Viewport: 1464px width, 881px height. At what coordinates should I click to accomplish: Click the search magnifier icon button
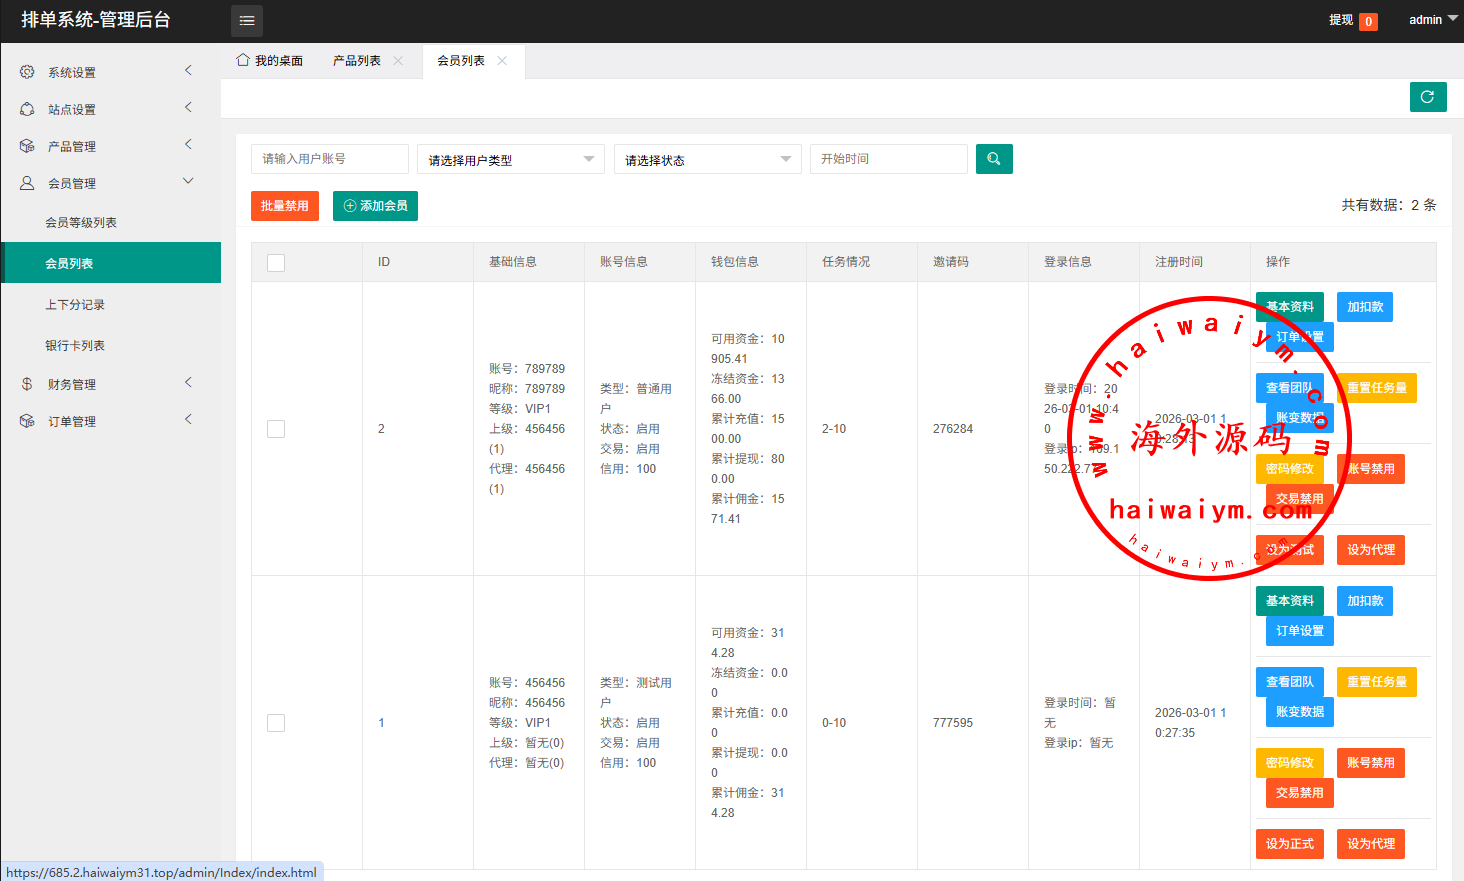[993, 159]
